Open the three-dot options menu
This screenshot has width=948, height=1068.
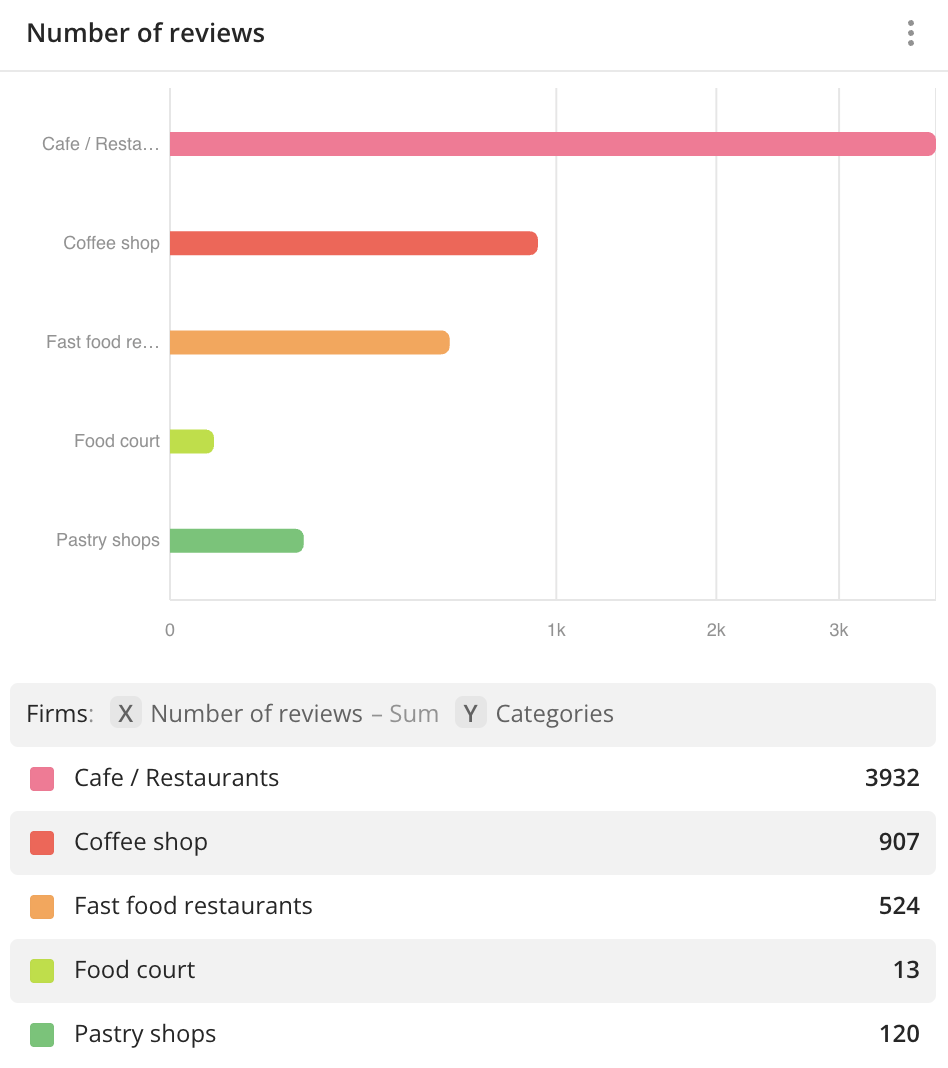pos(910,33)
